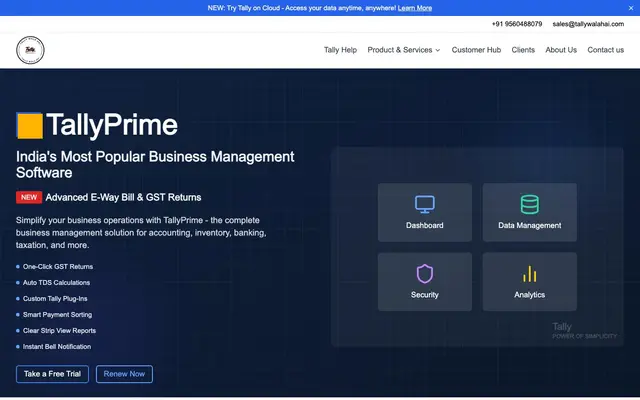Dismiss the top announcement banner
640x400 pixels.
click(x=631, y=8)
